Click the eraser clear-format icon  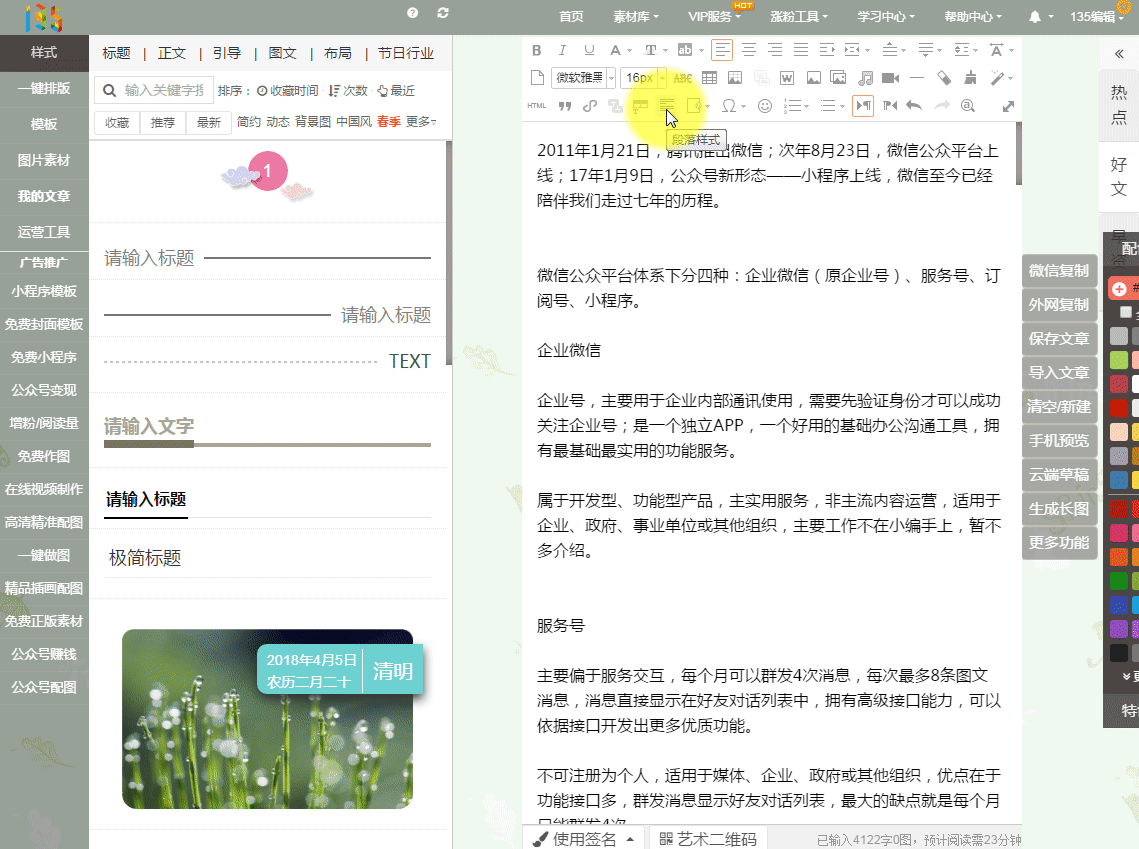[944, 78]
